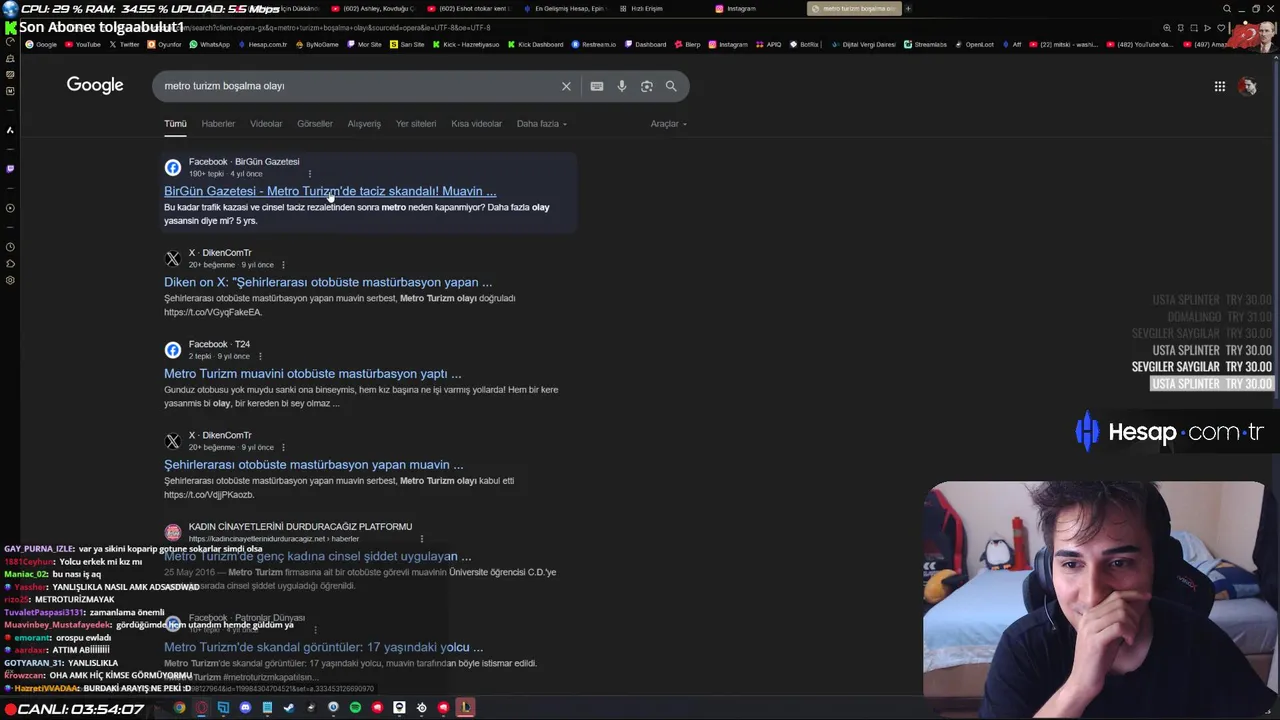Open 'Şehirlerarası otobüste mastürbasyon yapan muavin' result

coord(314,465)
